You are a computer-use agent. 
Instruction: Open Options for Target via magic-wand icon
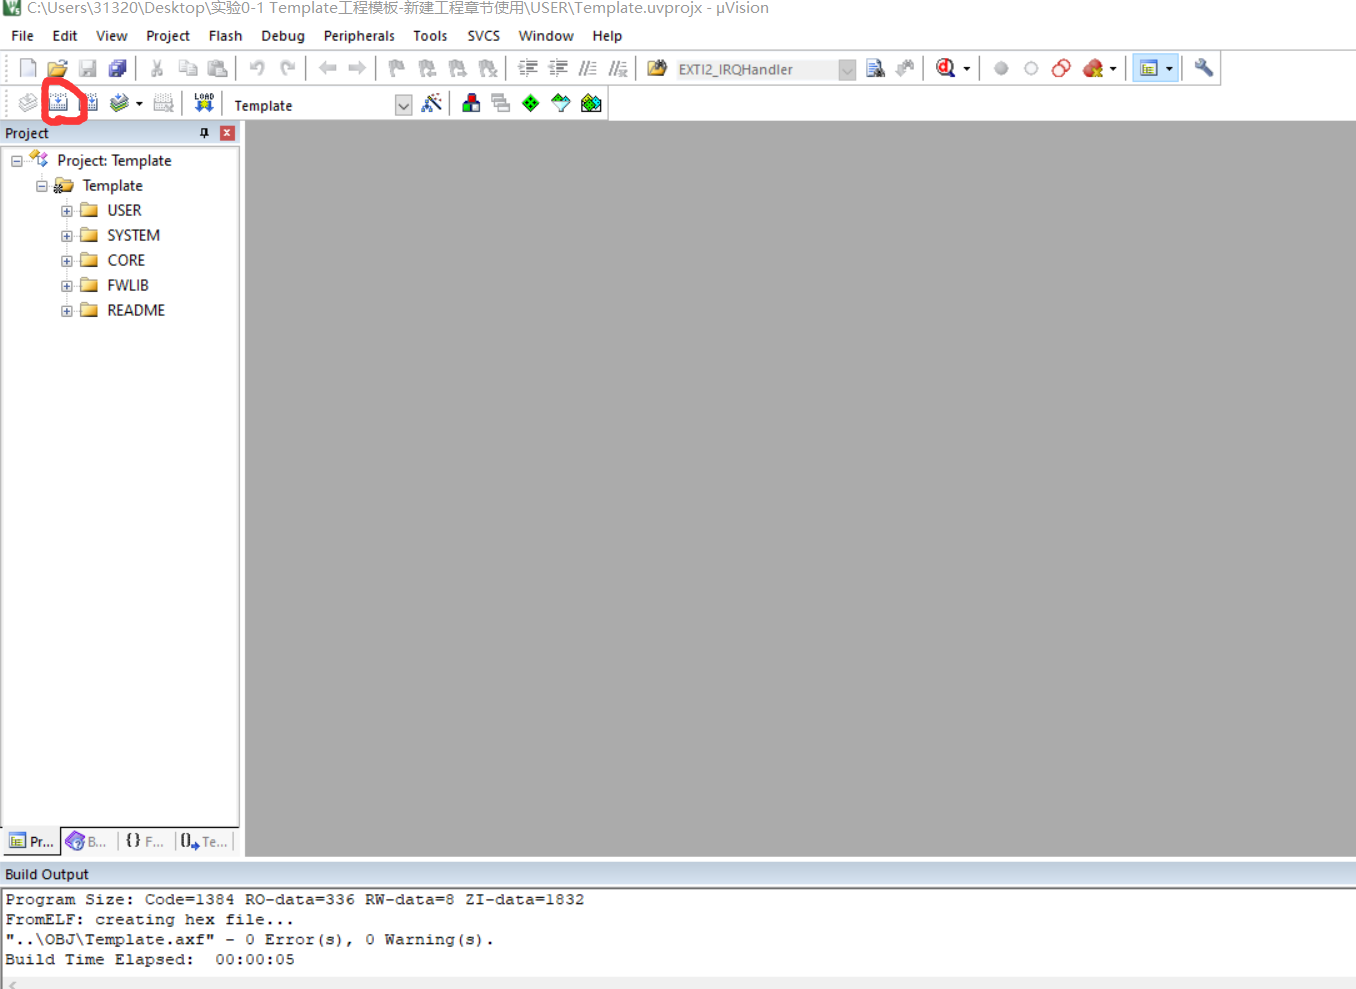[x=432, y=102]
